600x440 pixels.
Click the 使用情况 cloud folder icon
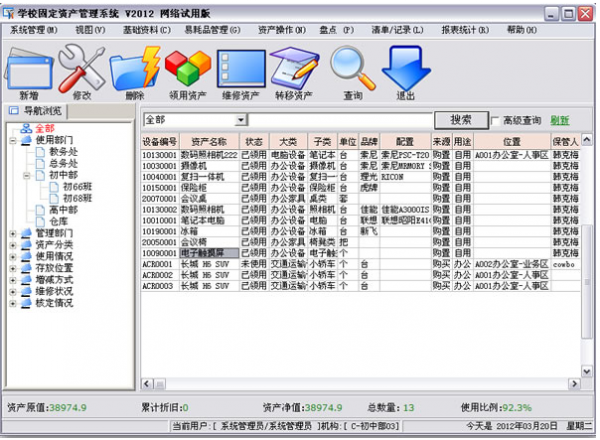26,256
